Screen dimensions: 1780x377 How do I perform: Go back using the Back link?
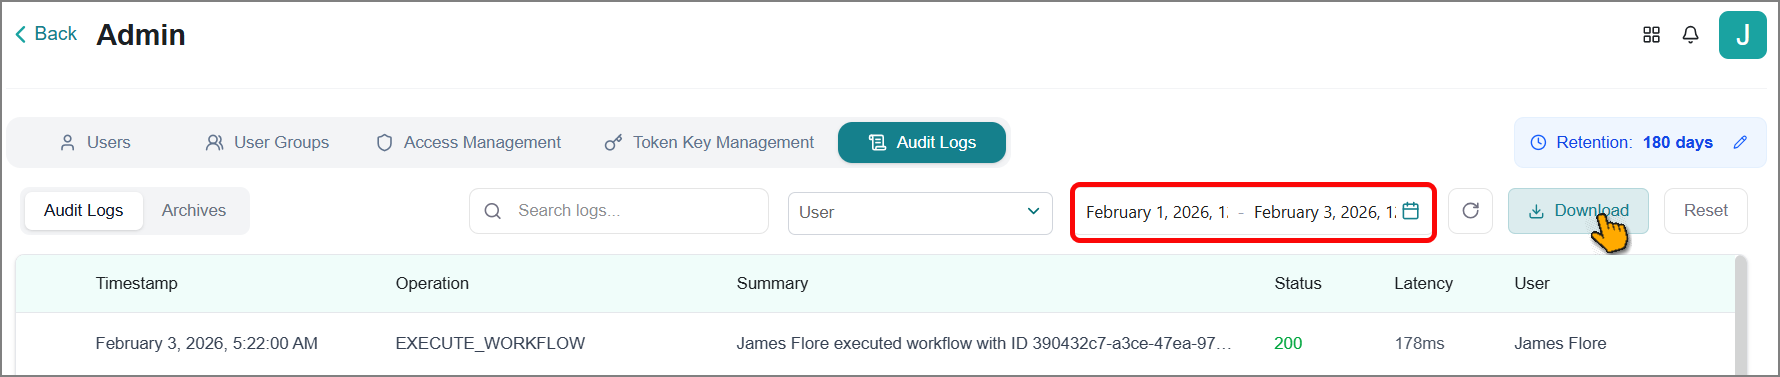(46, 34)
